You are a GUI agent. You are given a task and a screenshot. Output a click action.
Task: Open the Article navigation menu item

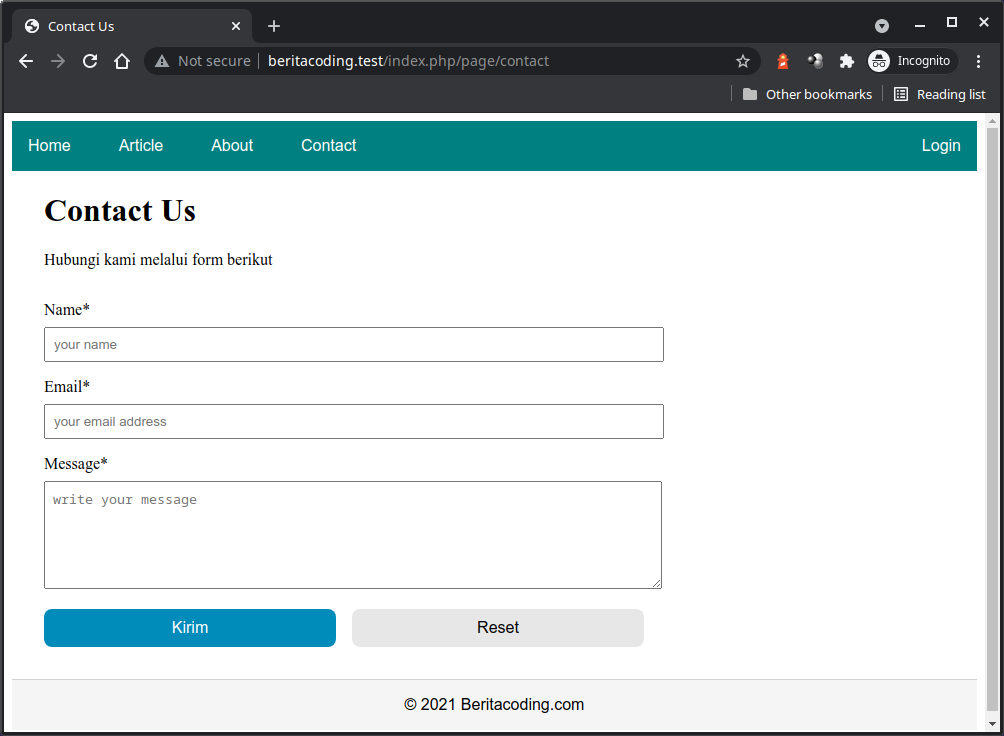140,145
